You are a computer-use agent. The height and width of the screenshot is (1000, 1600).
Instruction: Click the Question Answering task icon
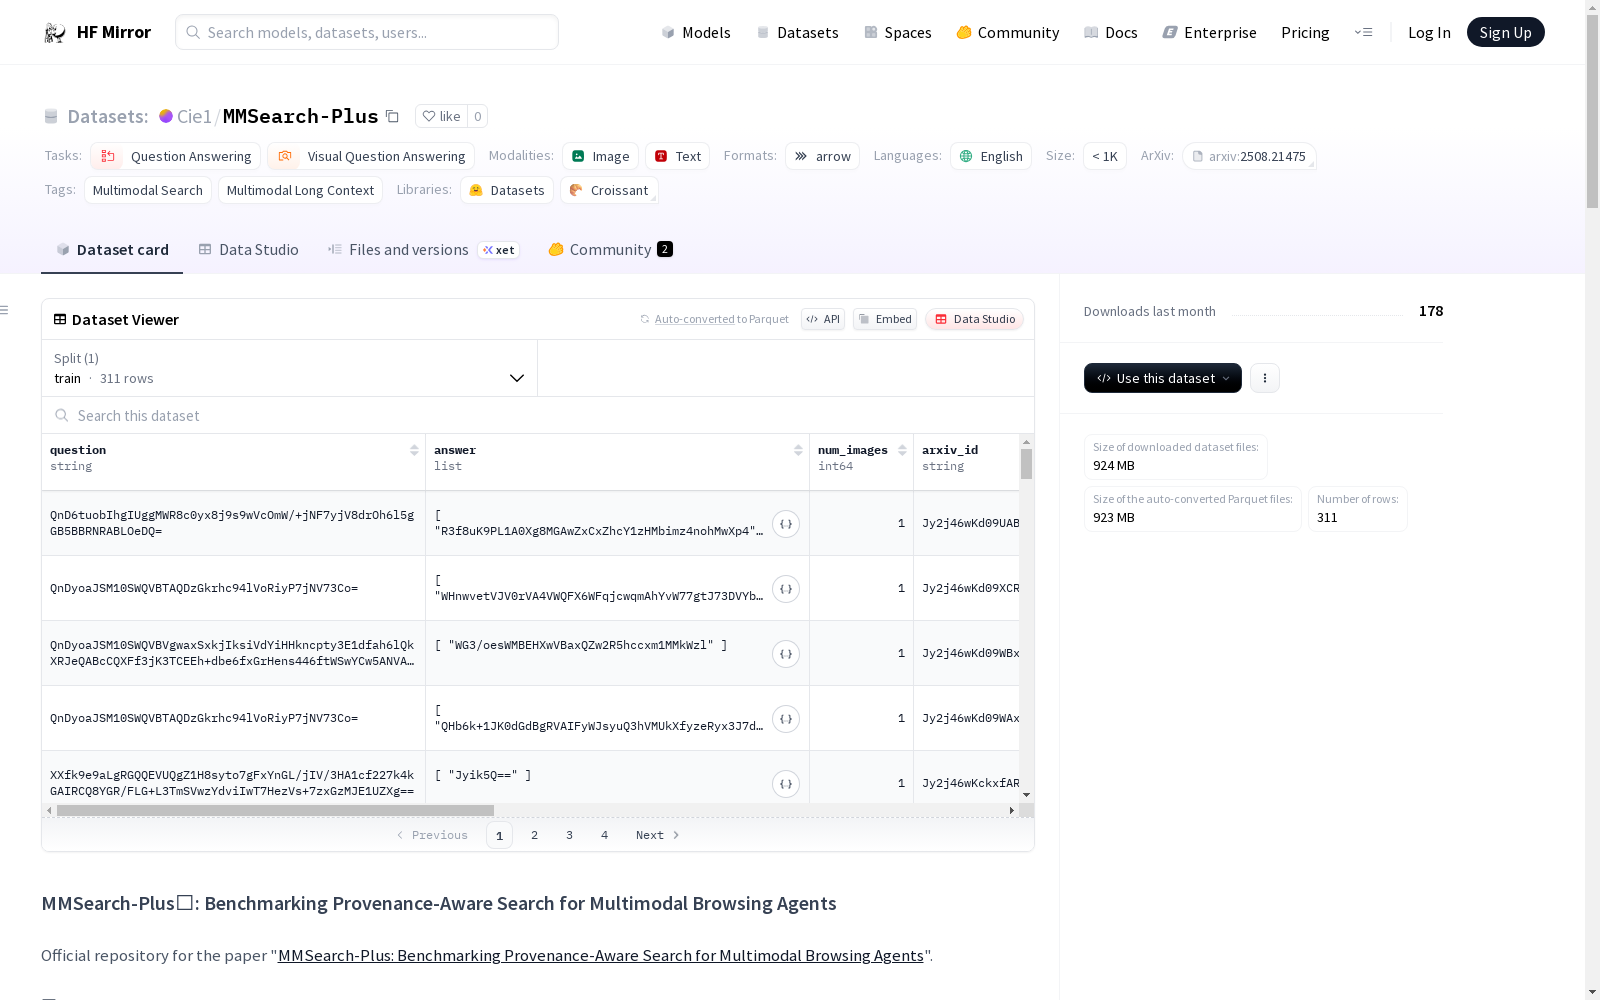(x=108, y=156)
